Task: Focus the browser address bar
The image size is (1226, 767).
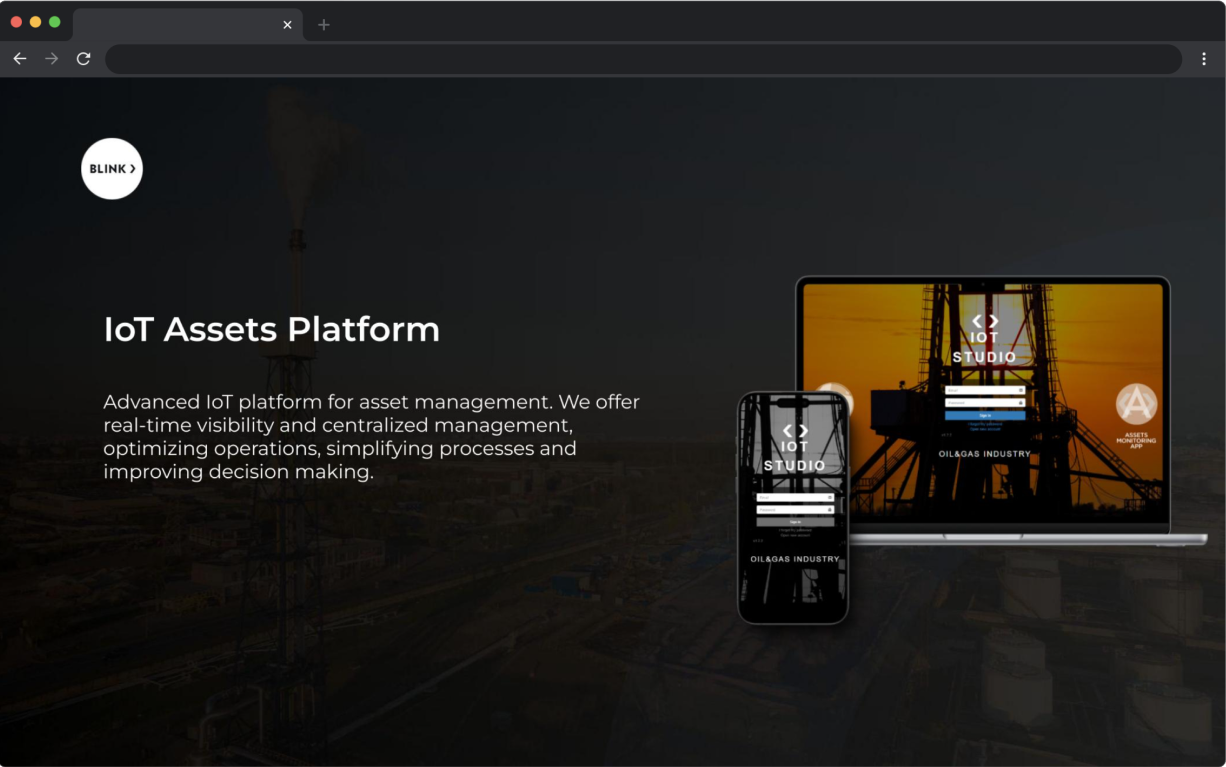Action: pos(643,59)
